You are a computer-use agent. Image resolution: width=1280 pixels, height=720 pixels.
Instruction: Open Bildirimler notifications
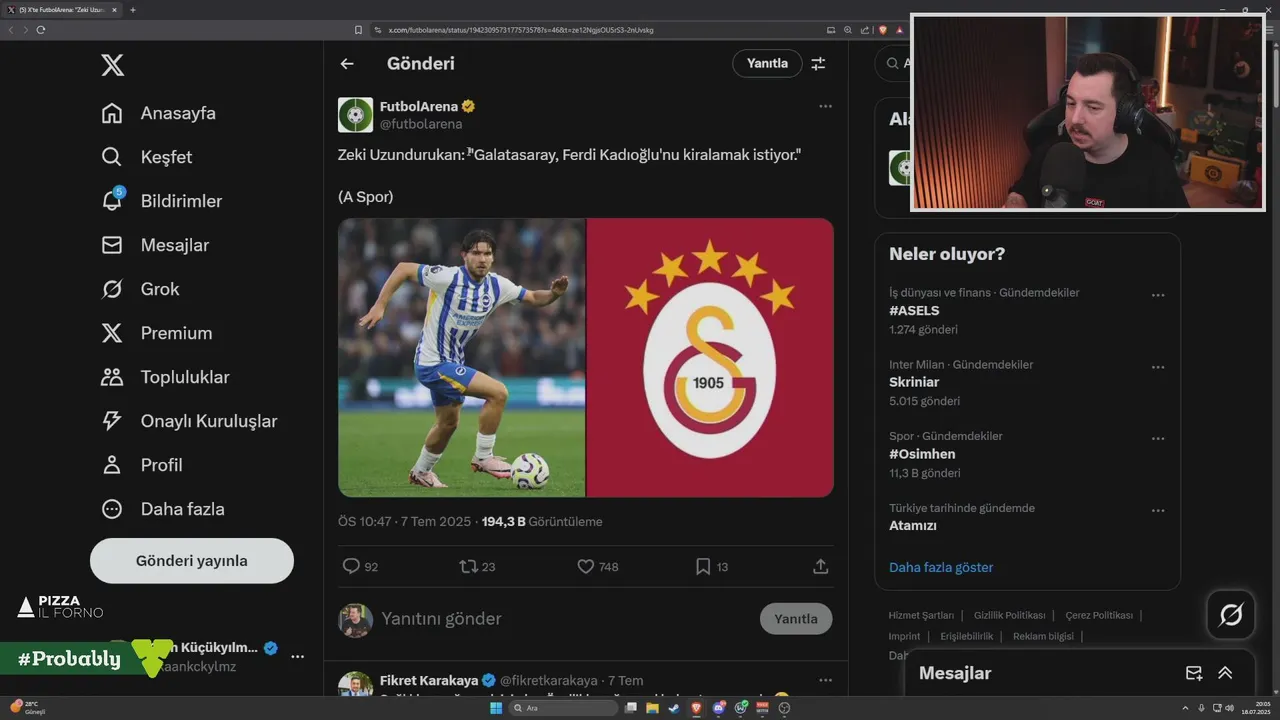pyautogui.click(x=161, y=201)
